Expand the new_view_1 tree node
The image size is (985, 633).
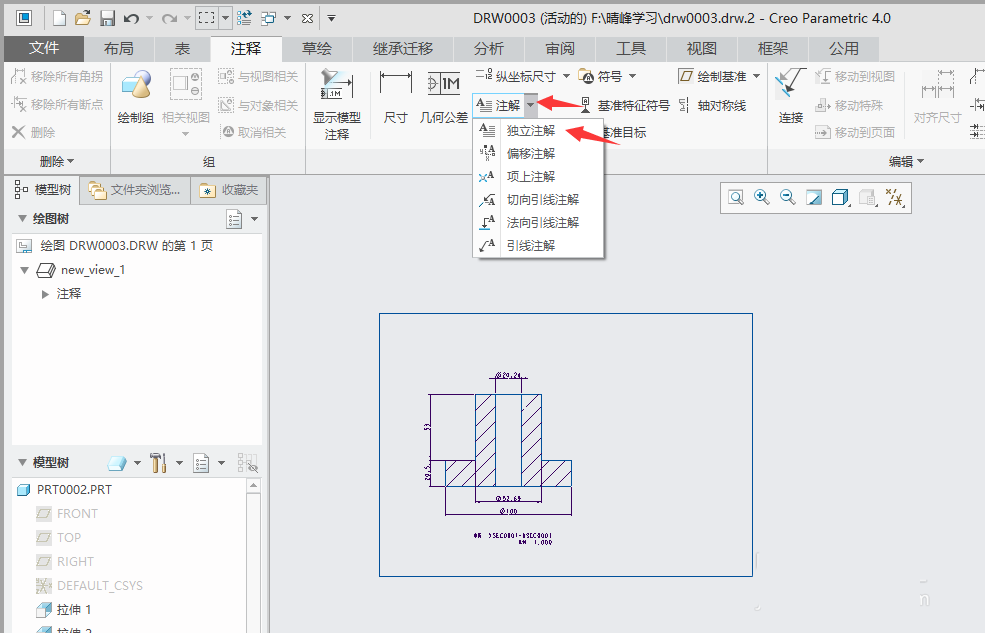[x=24, y=269]
